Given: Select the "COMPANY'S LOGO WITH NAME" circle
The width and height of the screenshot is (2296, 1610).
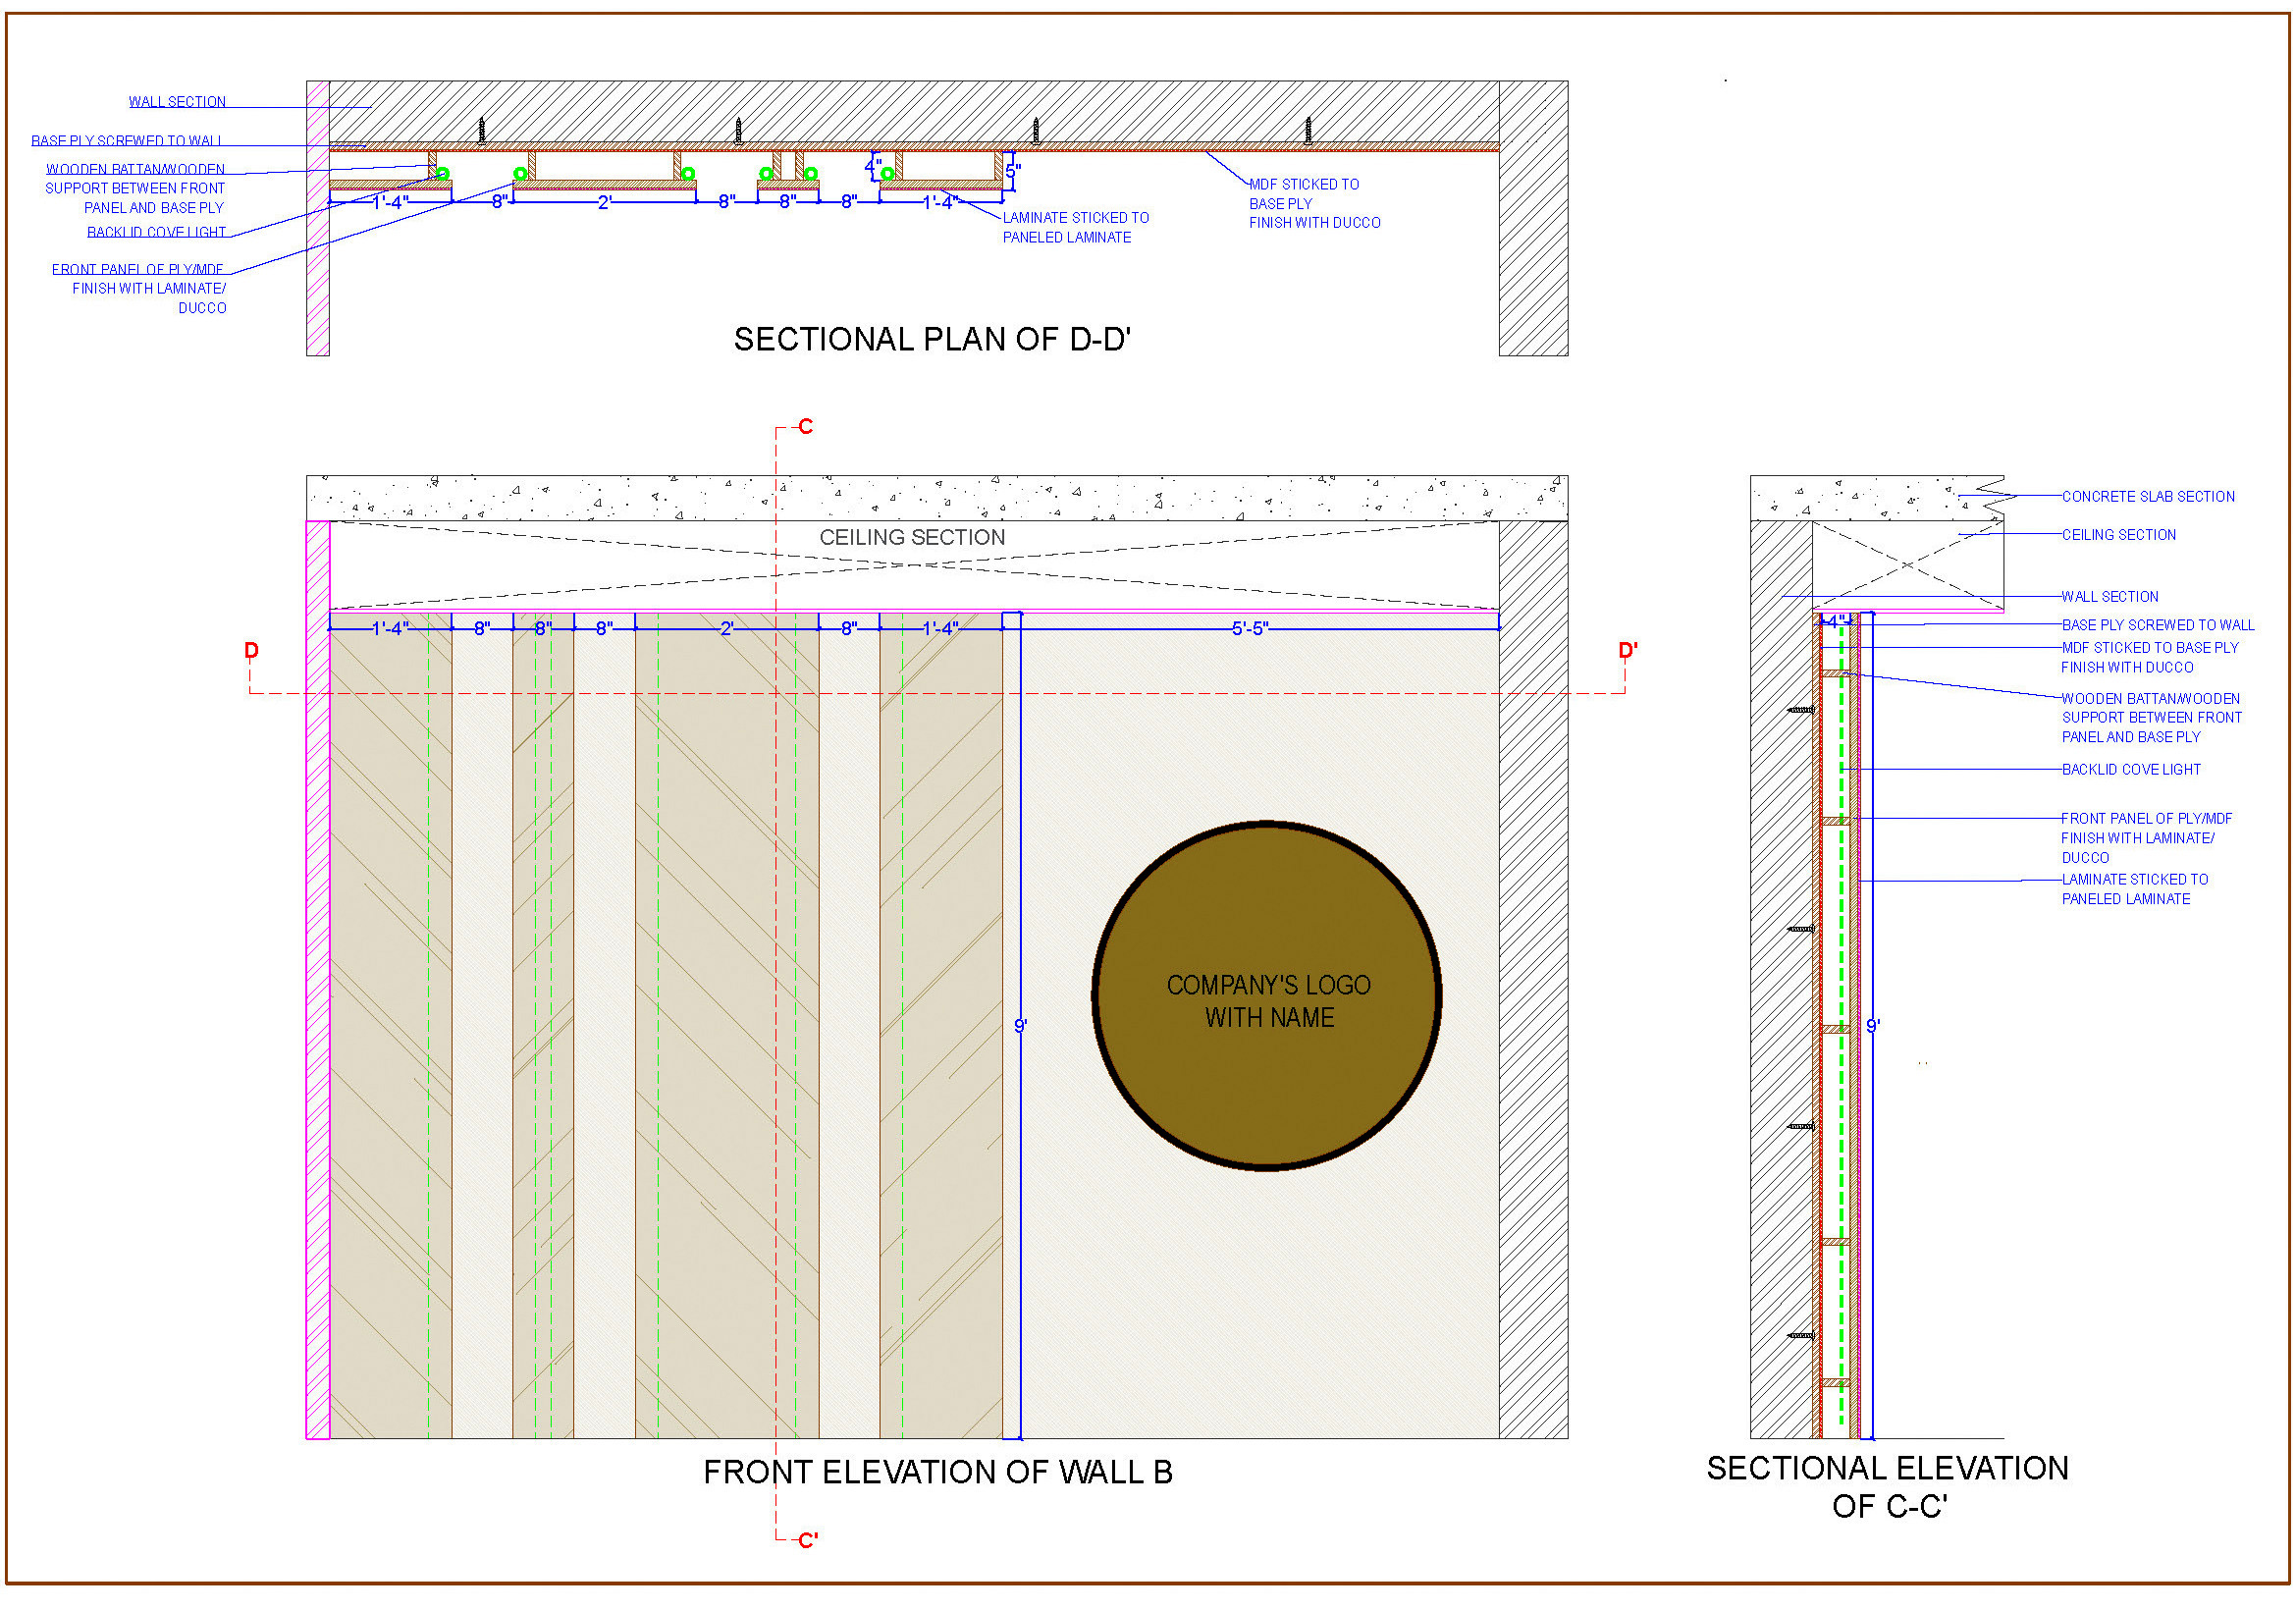Looking at the screenshot, I should [x=1267, y=996].
